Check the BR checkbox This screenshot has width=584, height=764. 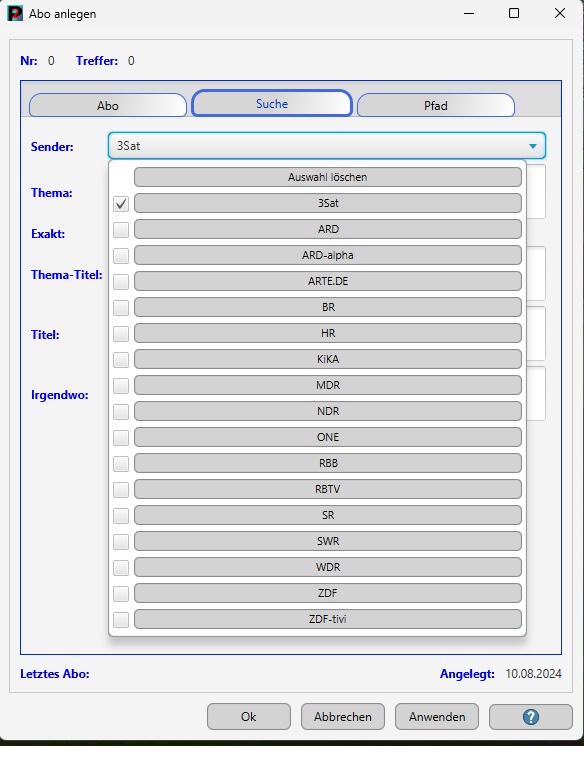point(121,307)
